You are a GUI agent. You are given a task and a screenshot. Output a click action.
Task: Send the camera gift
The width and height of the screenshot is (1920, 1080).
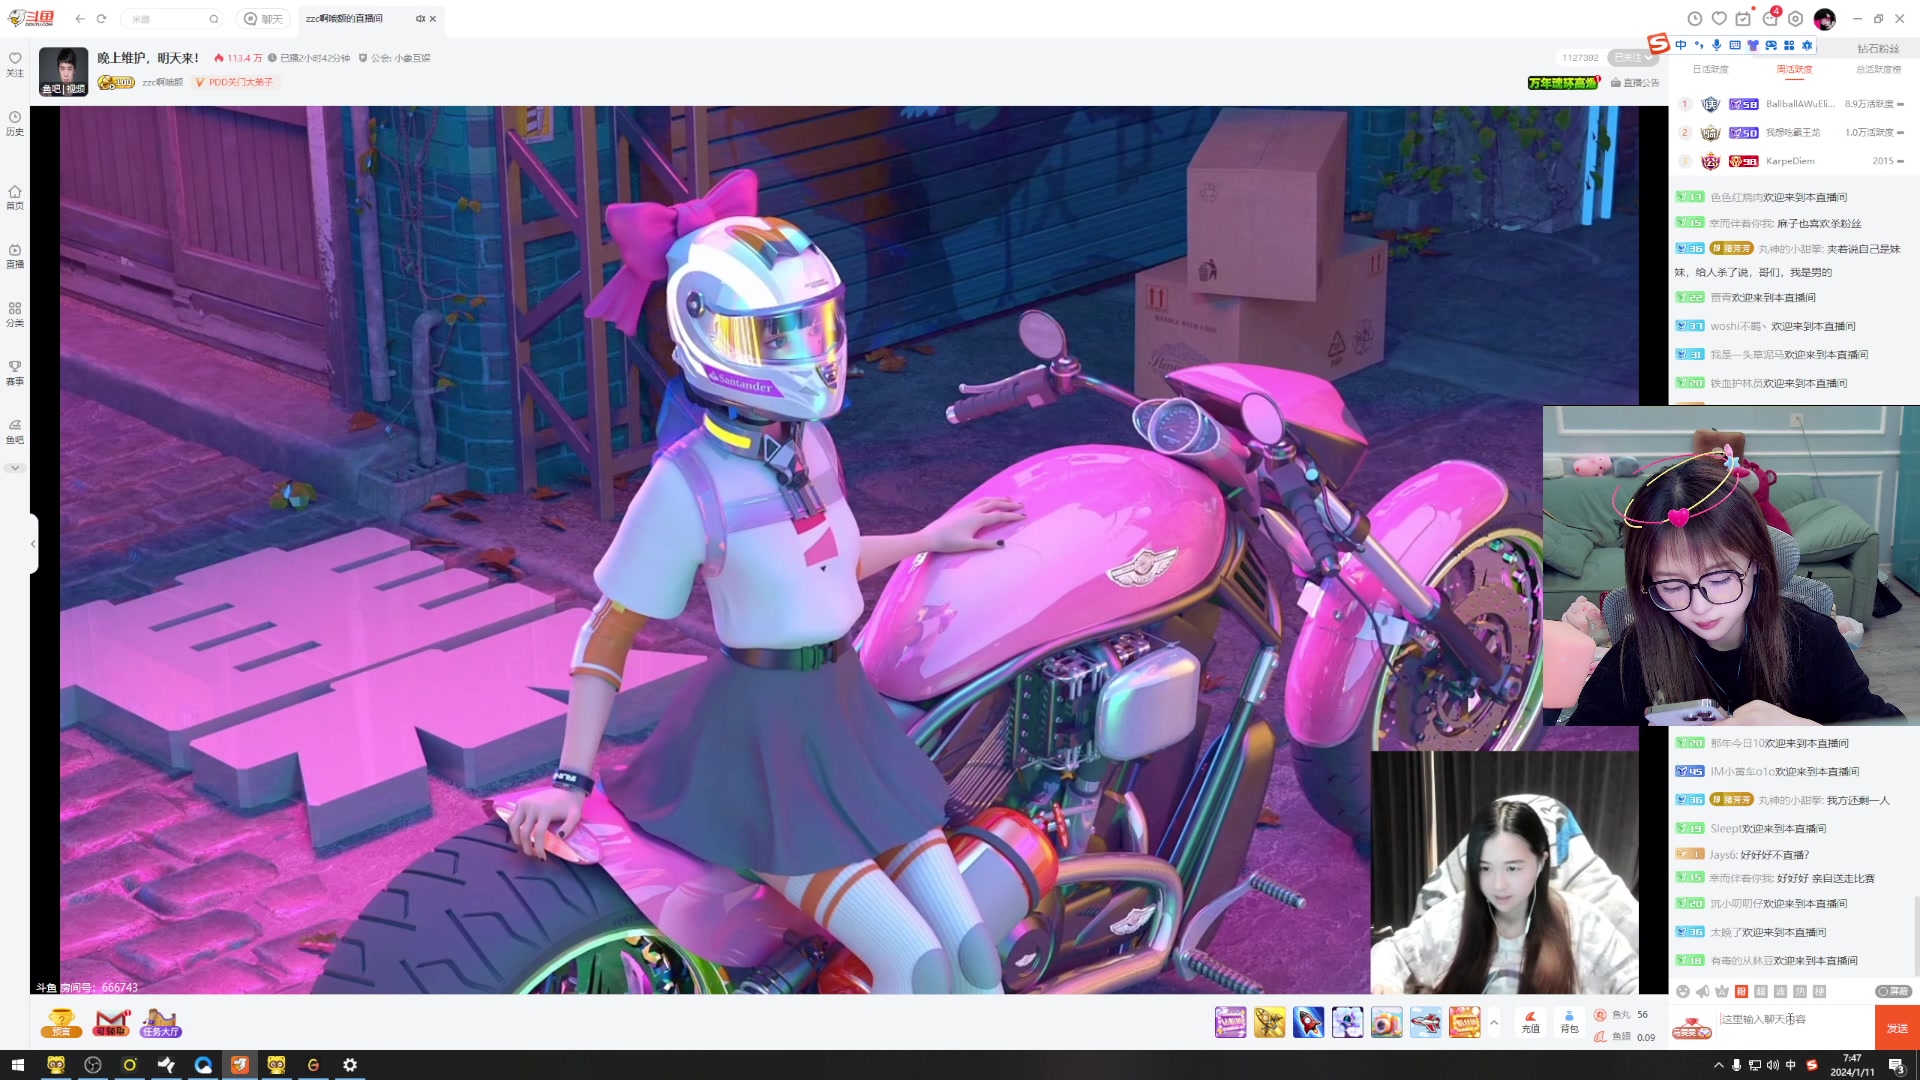click(1386, 1022)
